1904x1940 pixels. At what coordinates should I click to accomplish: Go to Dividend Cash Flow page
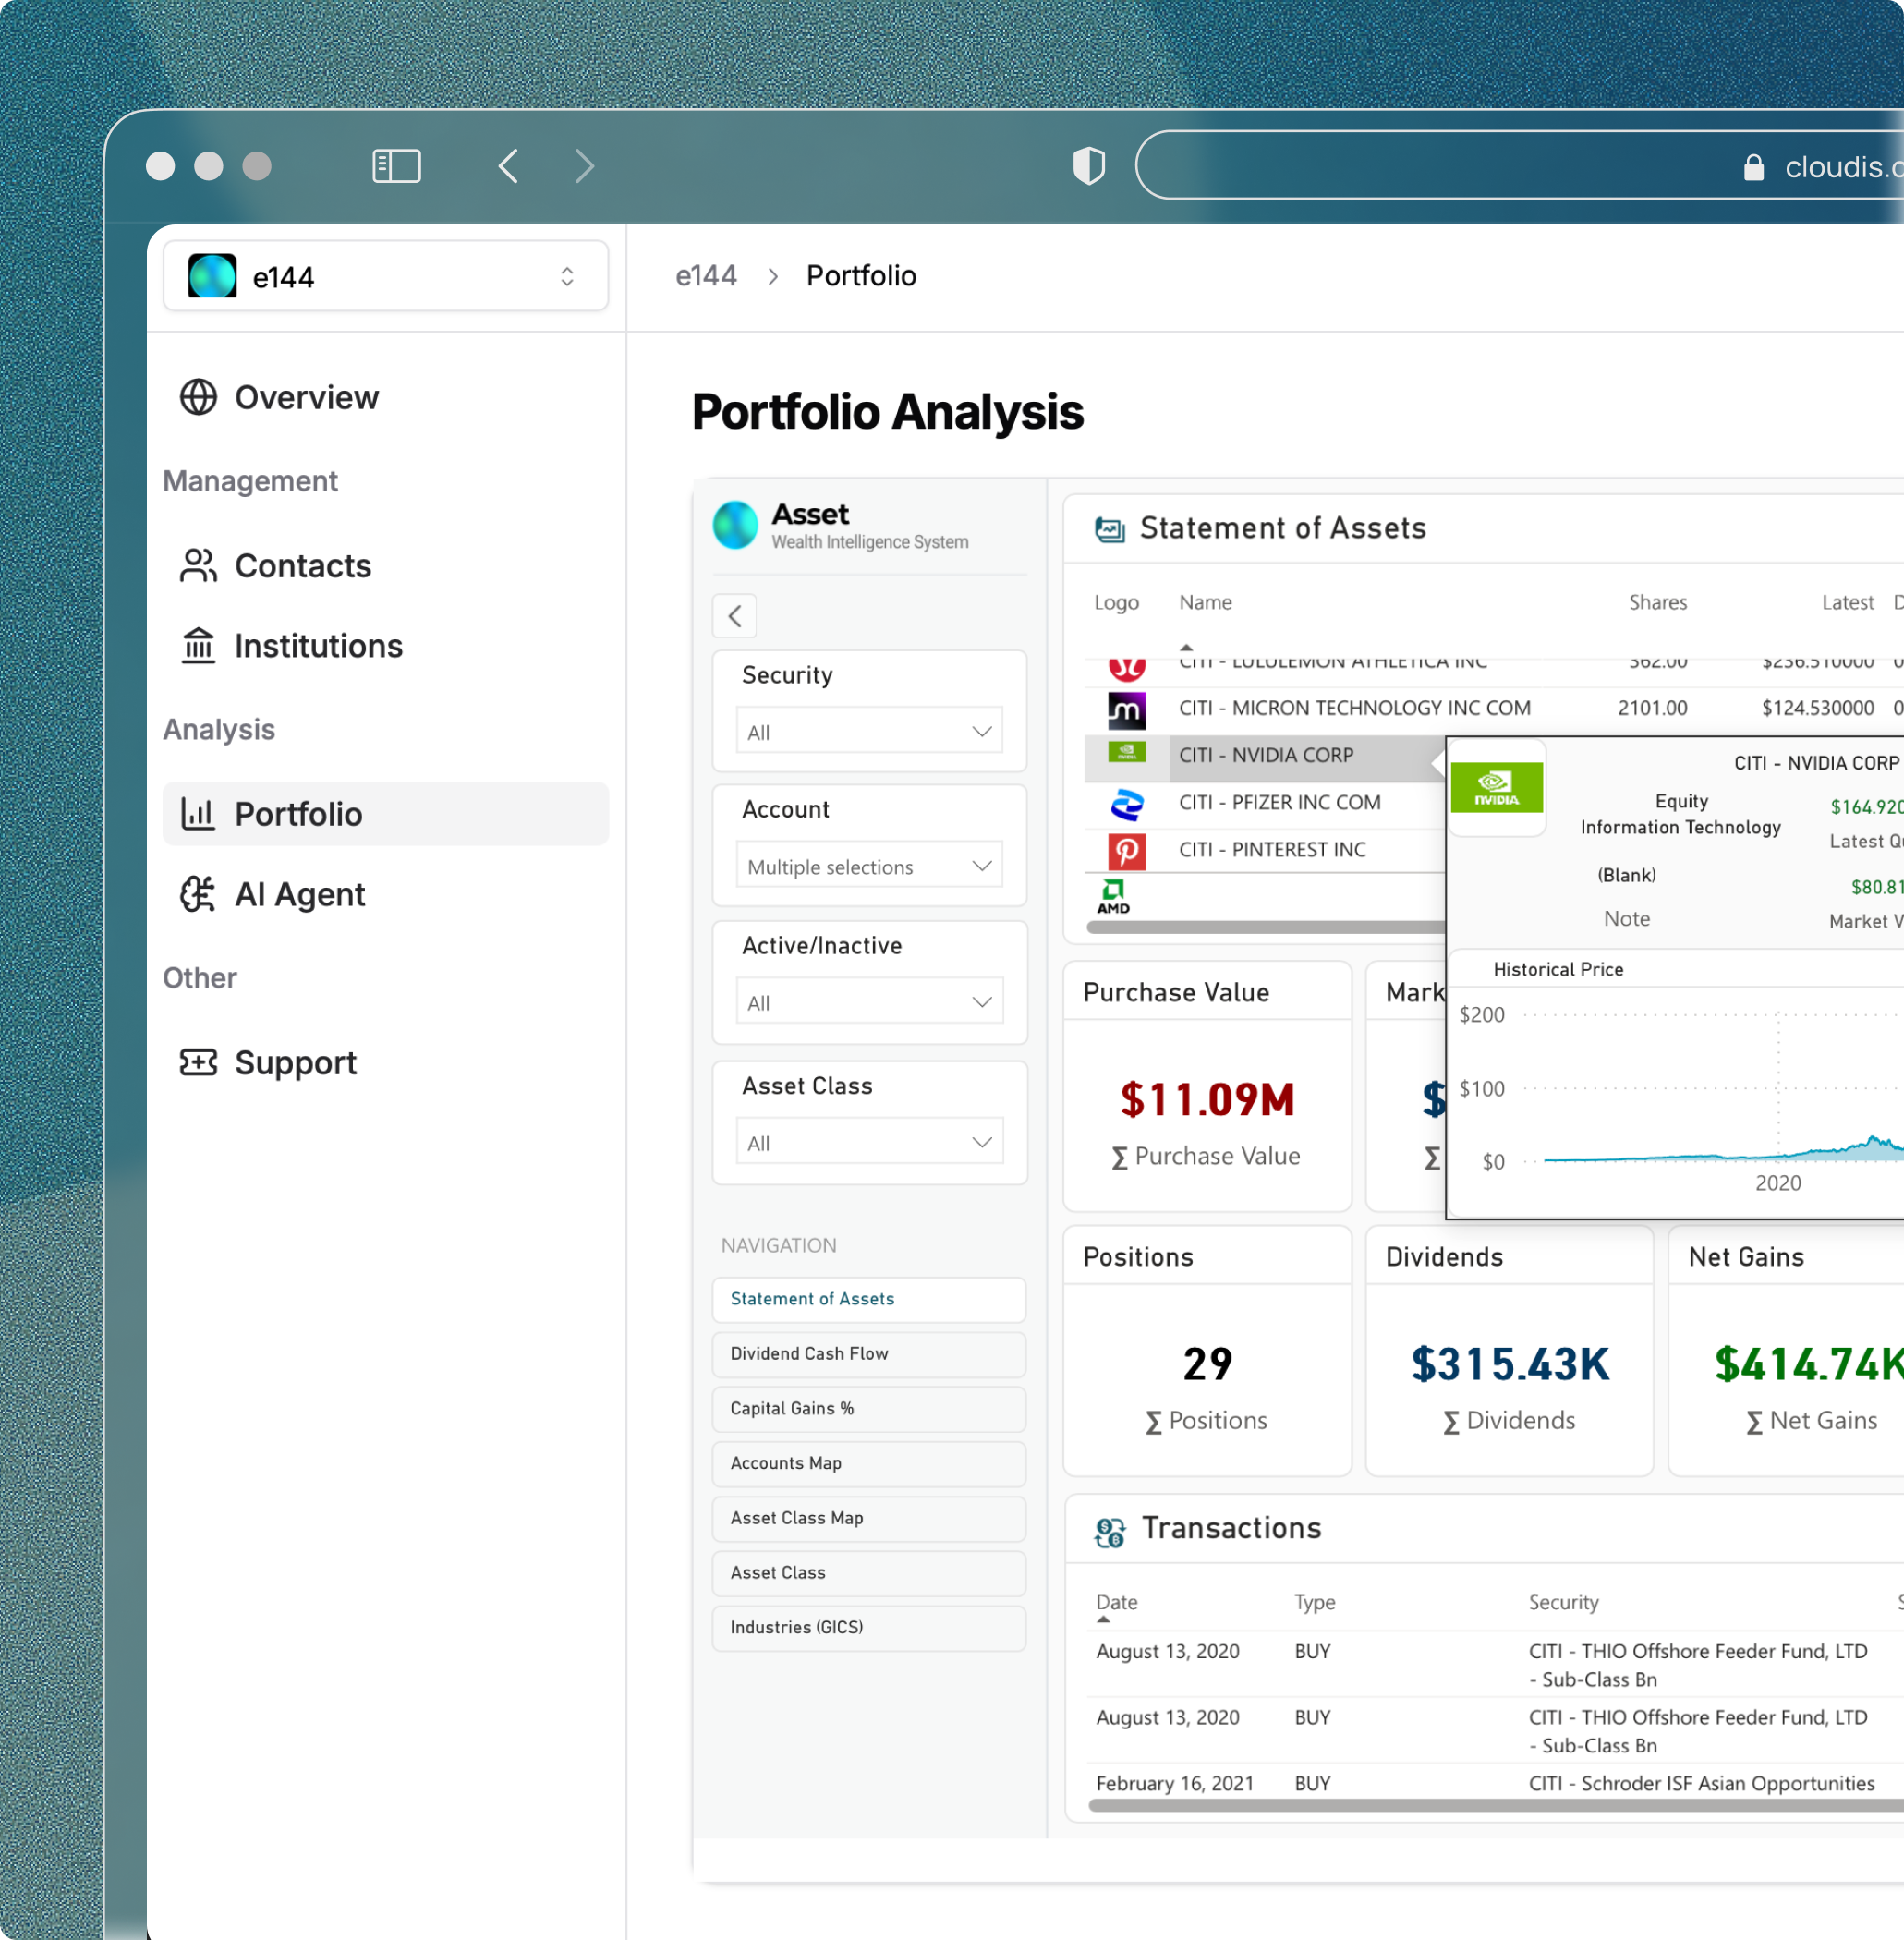coord(869,1354)
